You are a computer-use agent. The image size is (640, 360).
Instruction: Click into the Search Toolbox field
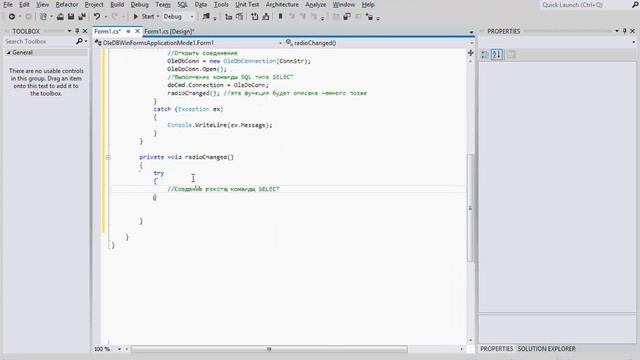point(39,41)
